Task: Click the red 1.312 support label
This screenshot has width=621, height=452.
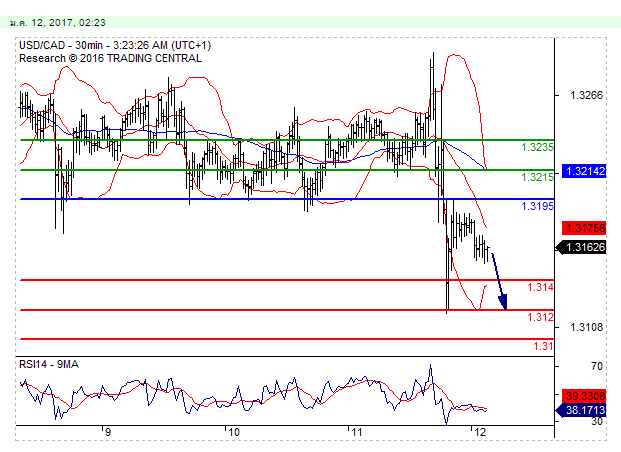Action: [540, 317]
